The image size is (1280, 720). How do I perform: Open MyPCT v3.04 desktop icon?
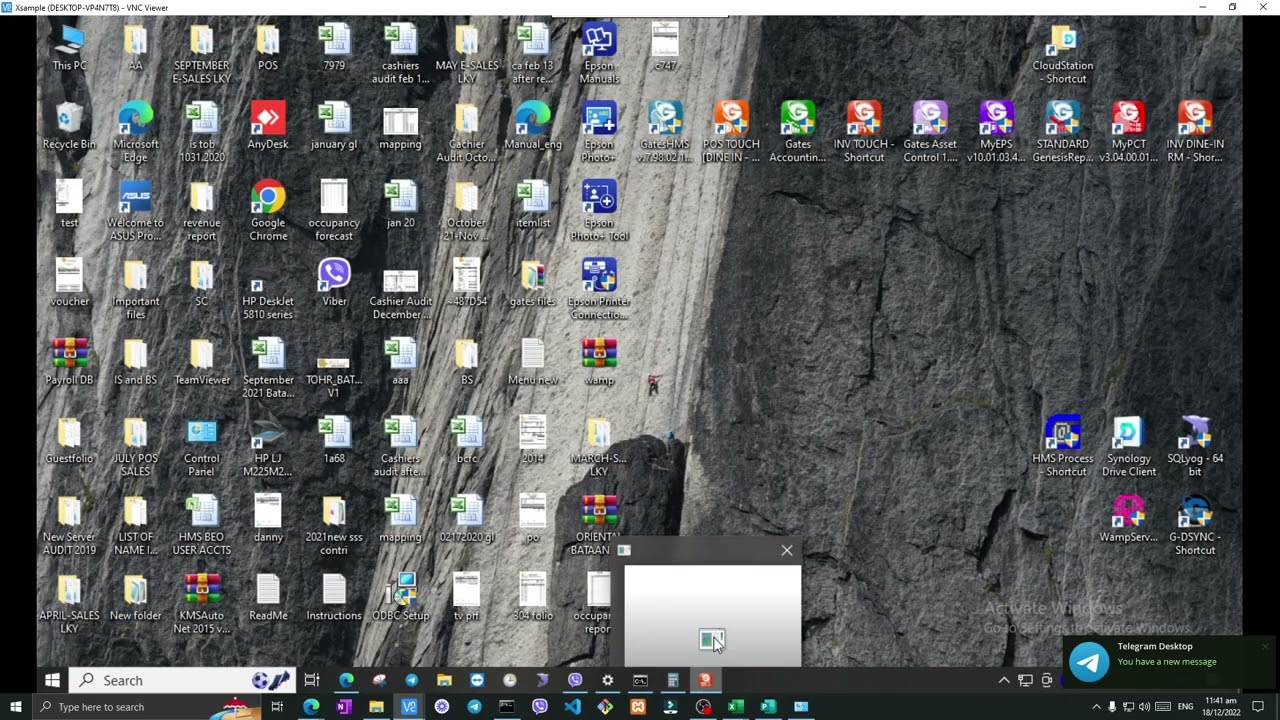click(x=1128, y=132)
